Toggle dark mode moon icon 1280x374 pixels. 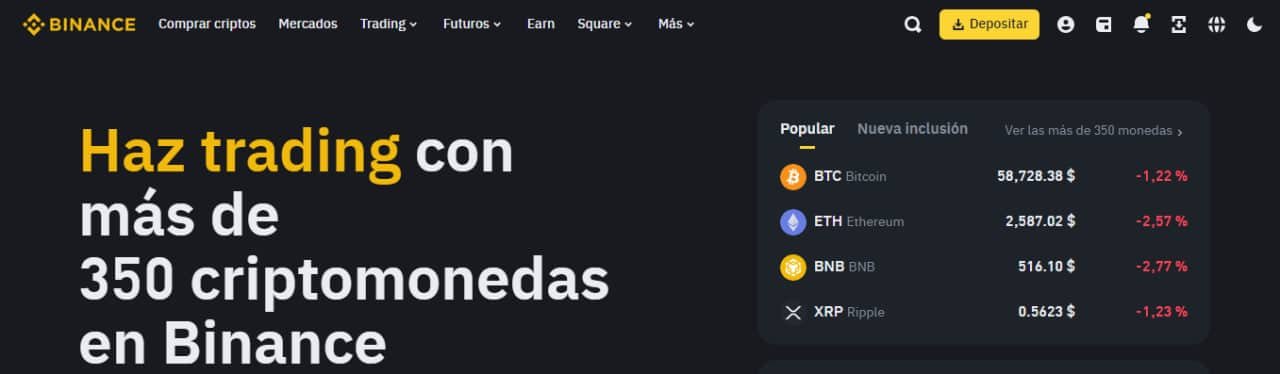coord(1254,25)
